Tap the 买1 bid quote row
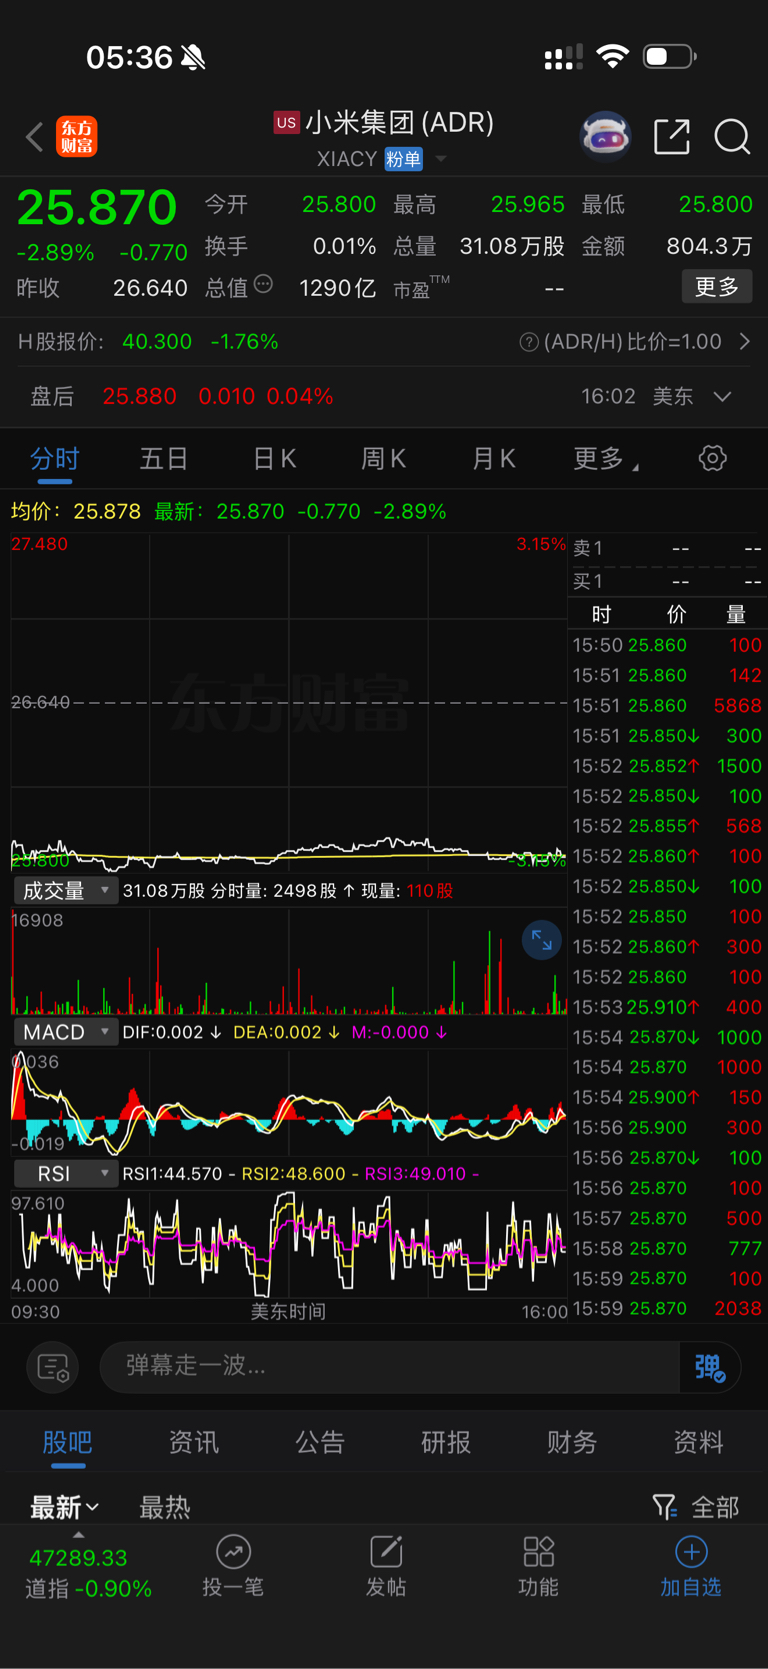The width and height of the screenshot is (768, 1669). pyautogui.click(x=667, y=581)
